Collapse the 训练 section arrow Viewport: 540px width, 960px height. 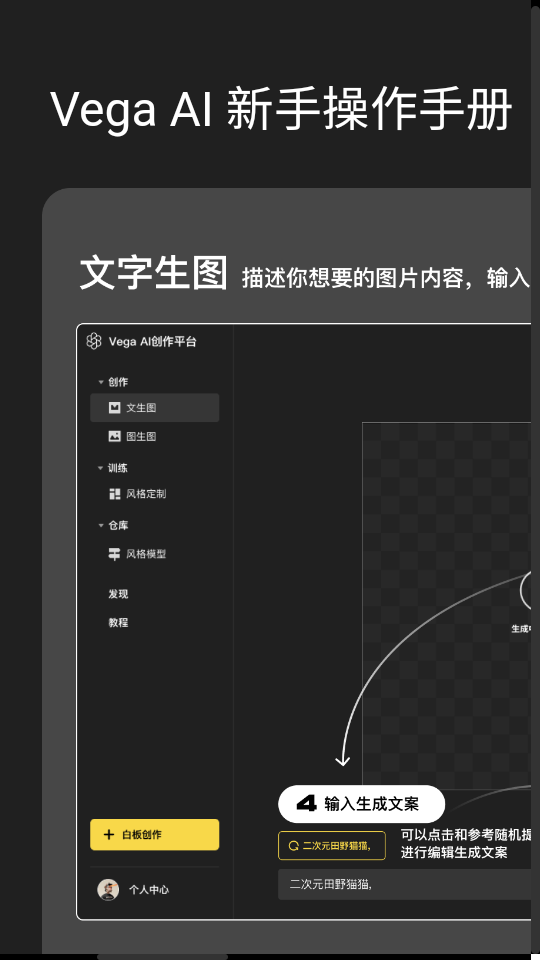pyautogui.click(x=100, y=468)
